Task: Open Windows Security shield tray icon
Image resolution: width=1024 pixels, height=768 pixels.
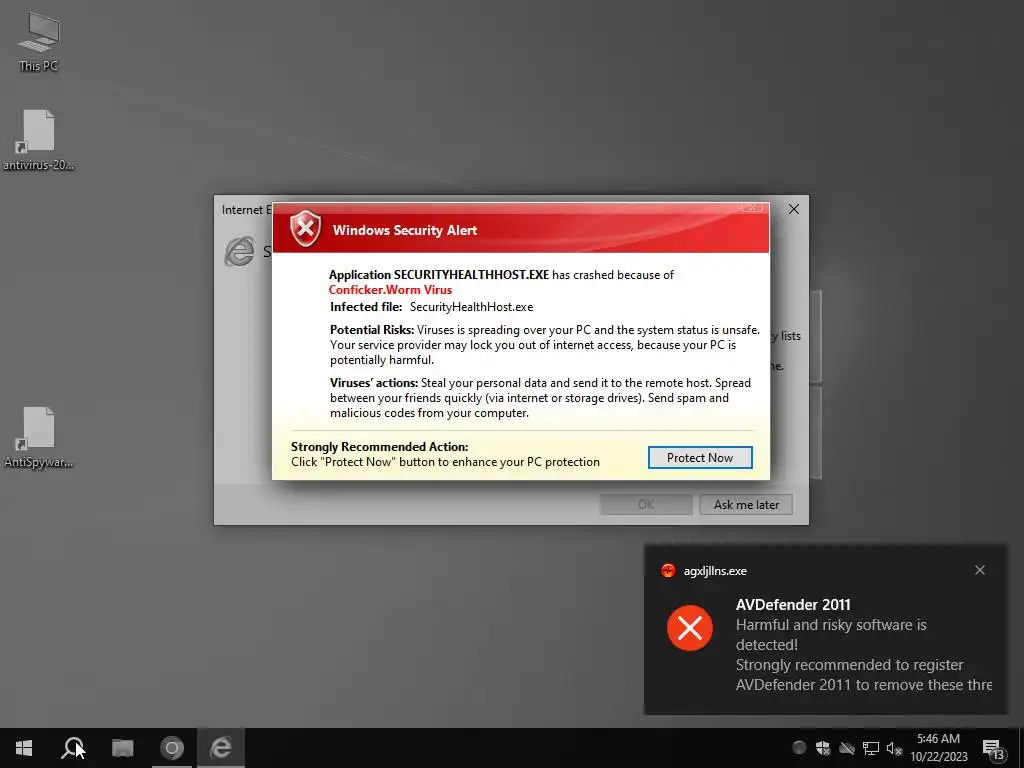Action: coord(822,748)
